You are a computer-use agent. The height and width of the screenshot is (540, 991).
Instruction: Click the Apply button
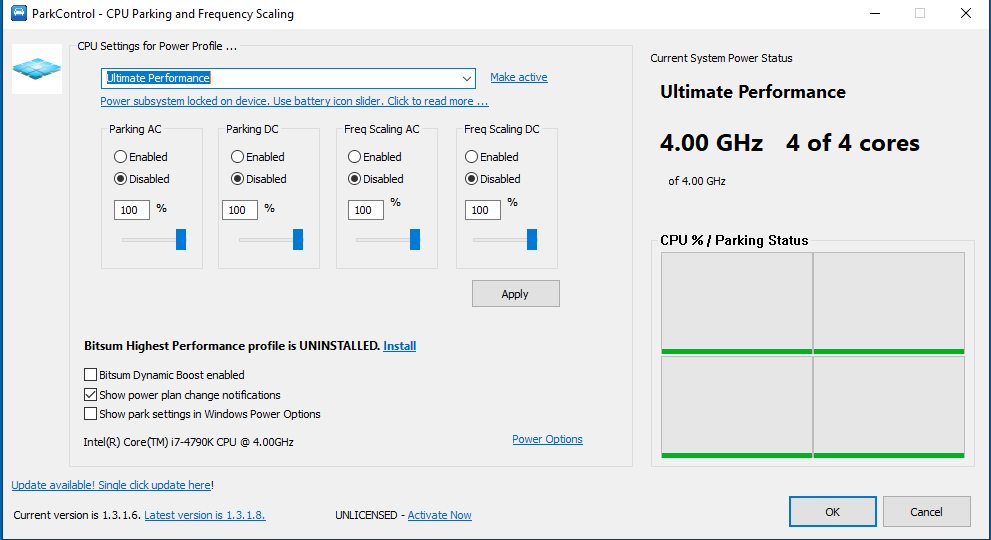[x=516, y=294]
